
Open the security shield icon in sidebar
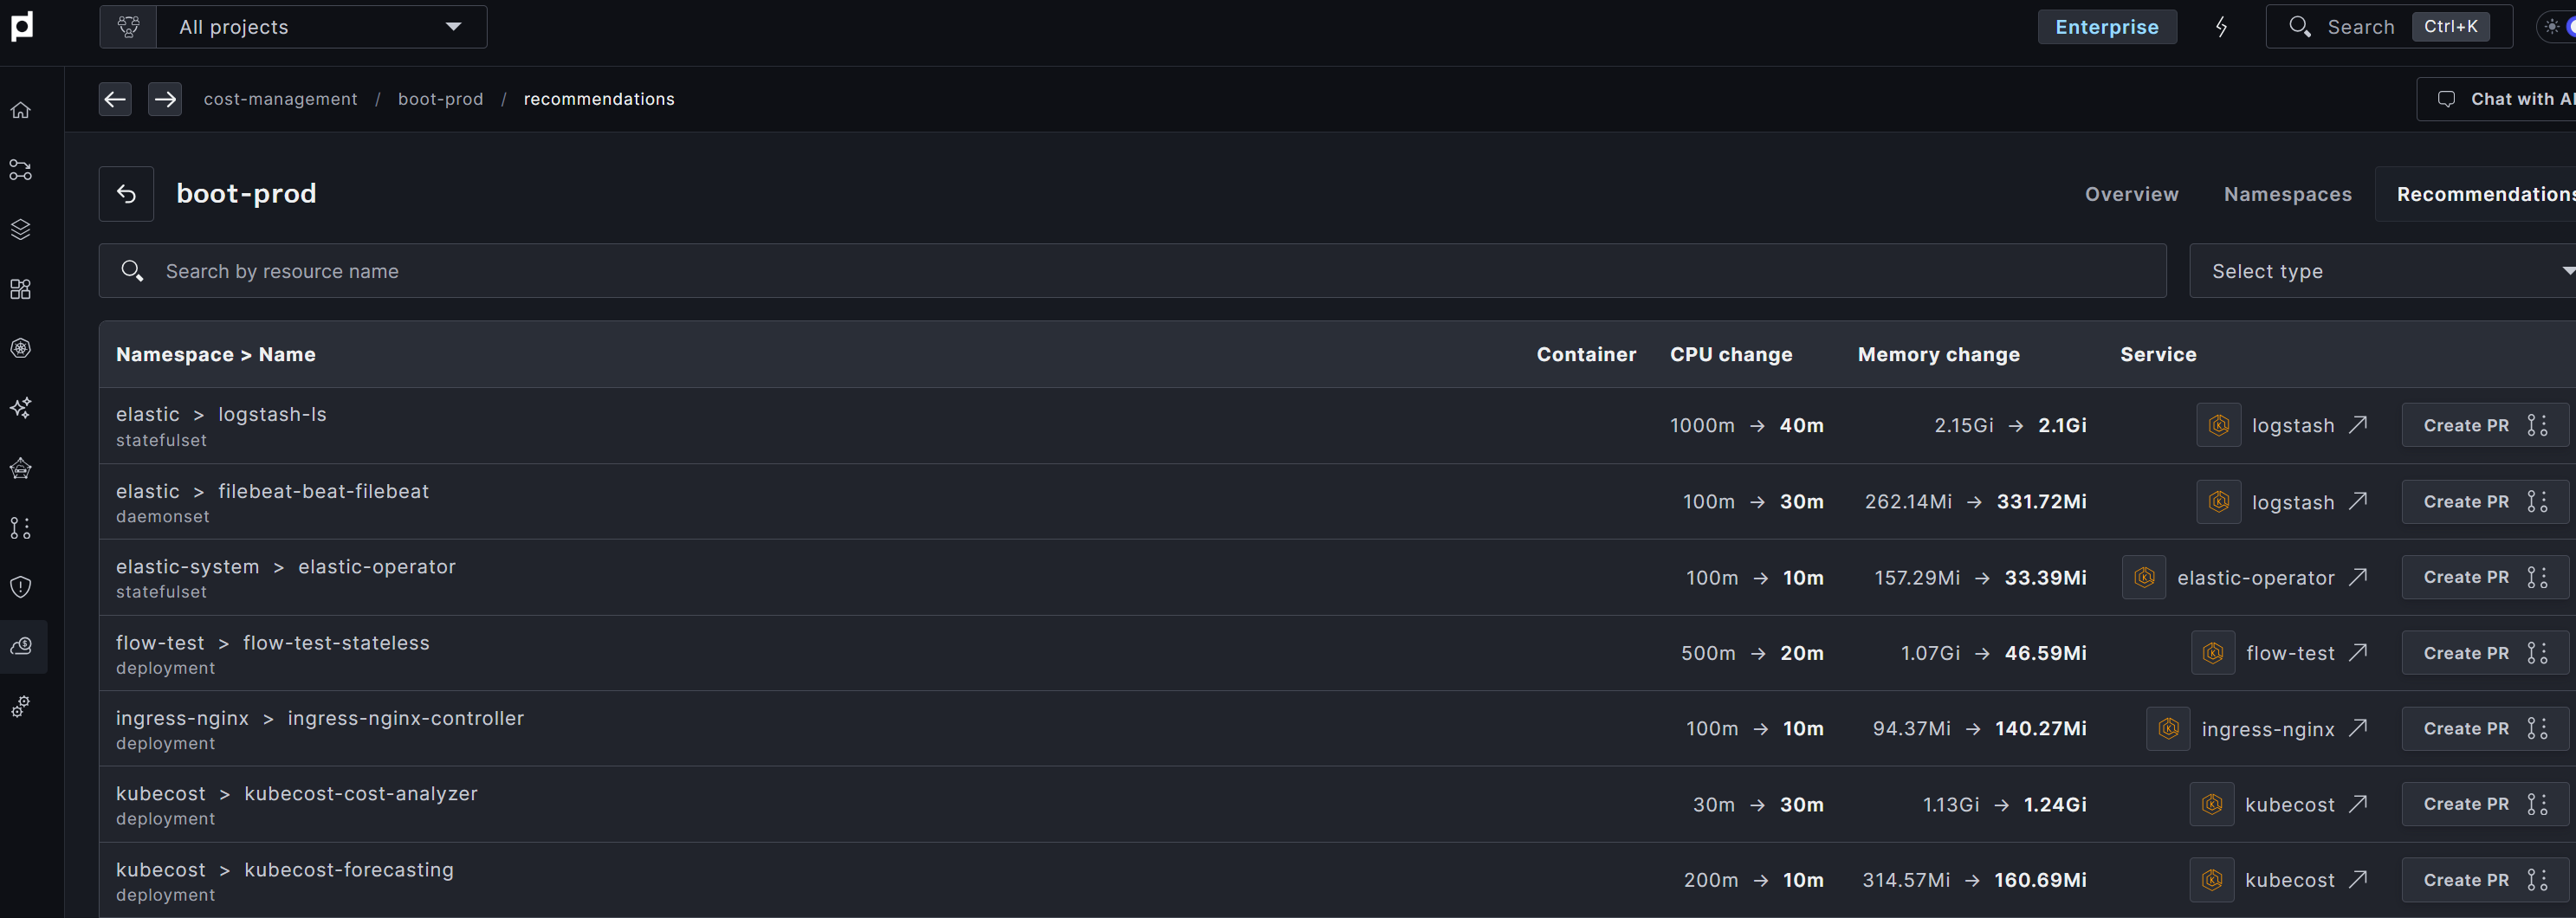tap(21, 587)
